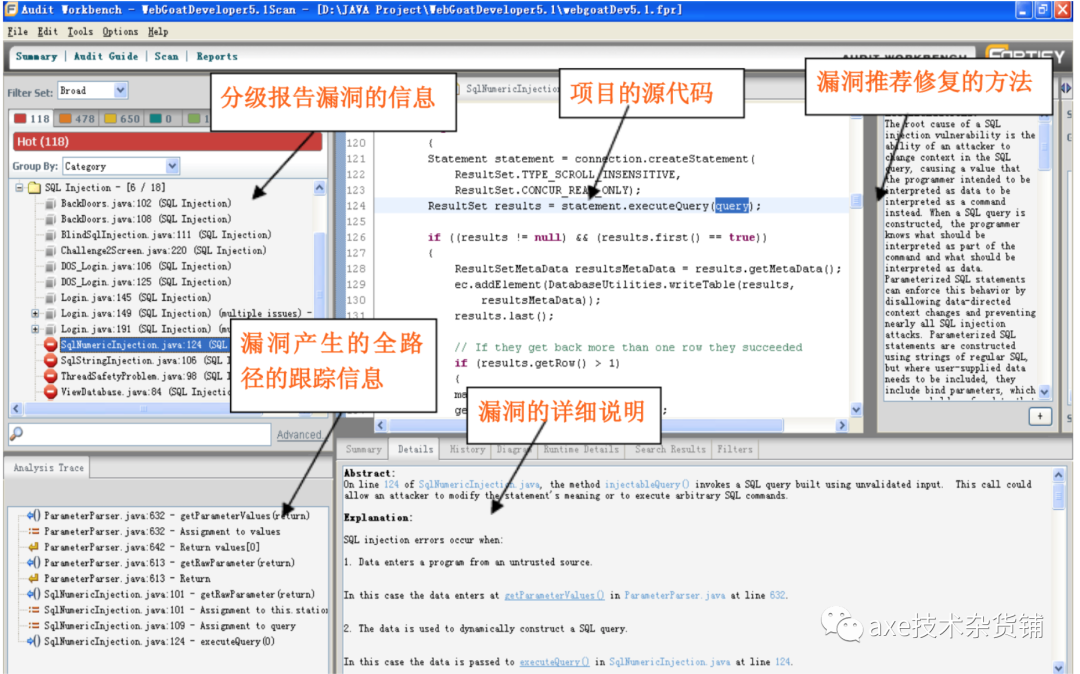Click highlighted query variable on line 124

coord(731,206)
